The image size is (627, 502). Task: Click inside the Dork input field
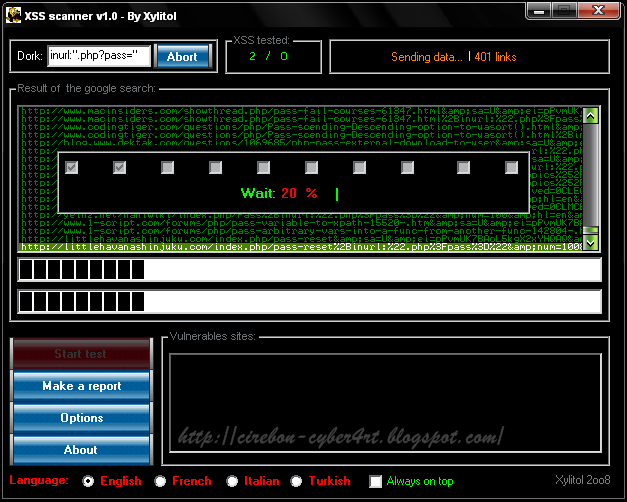pos(99,56)
